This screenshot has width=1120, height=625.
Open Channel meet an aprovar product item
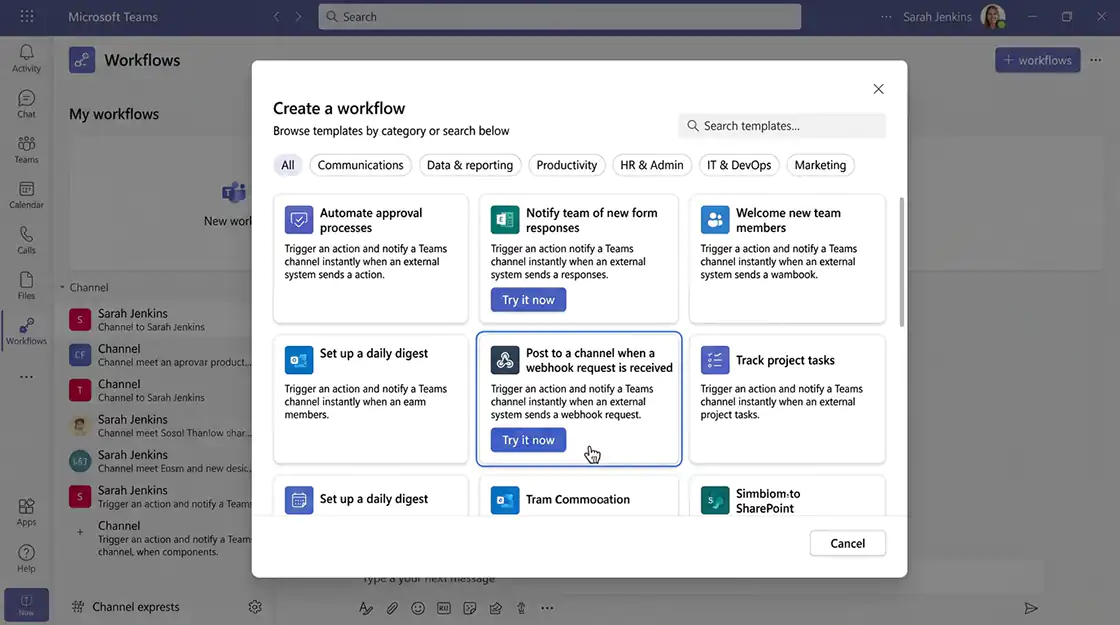pyautogui.click(x=160, y=355)
